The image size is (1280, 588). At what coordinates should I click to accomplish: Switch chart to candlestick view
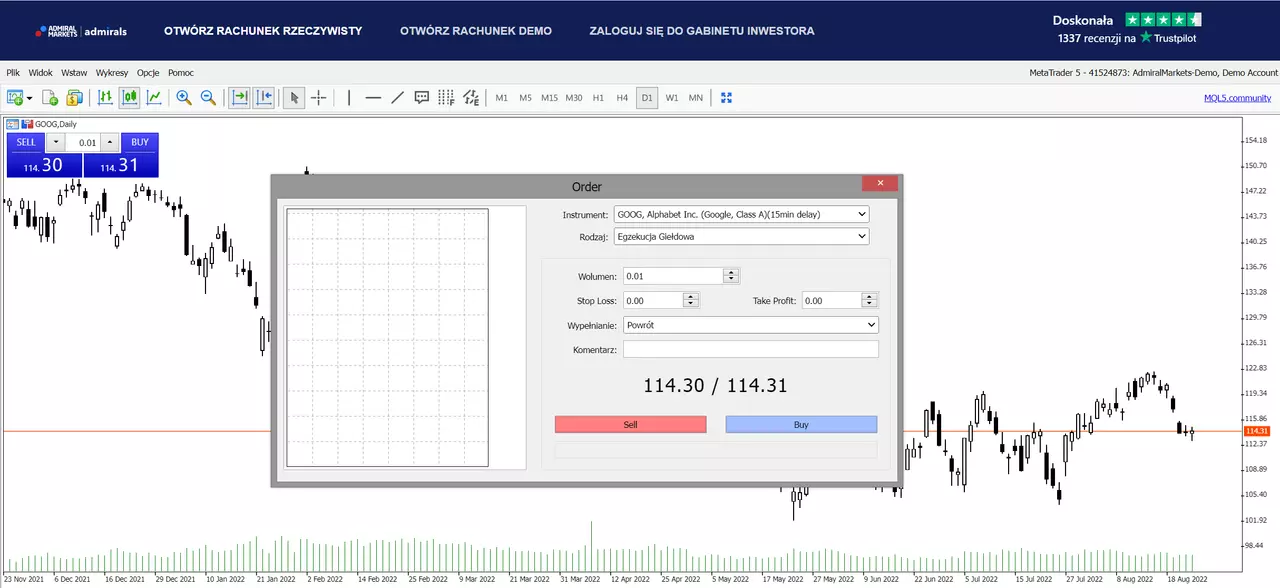[130, 97]
